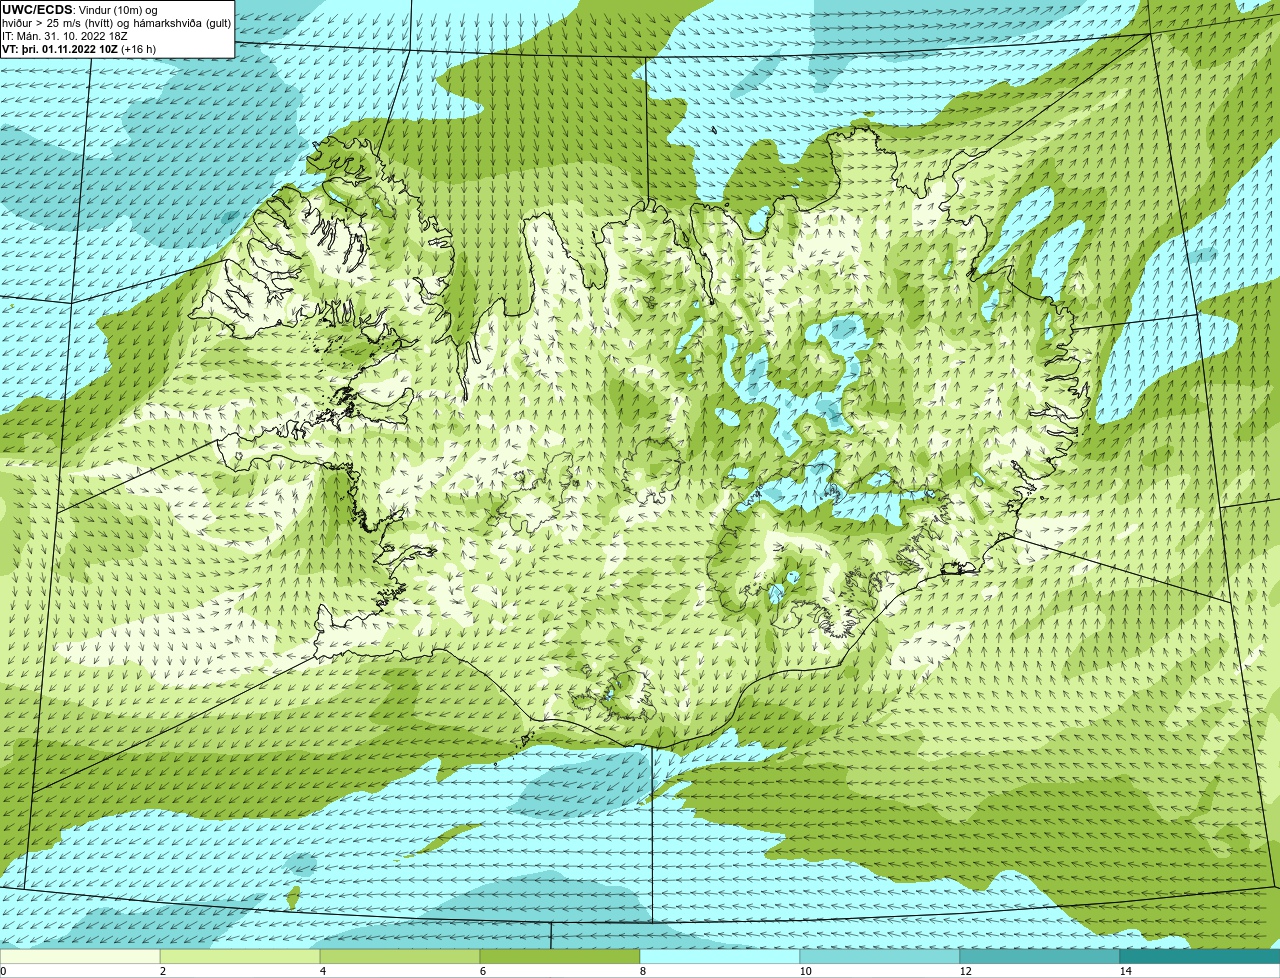Click the scale label '4'
This screenshot has height=978, width=1280.
pos(322,971)
